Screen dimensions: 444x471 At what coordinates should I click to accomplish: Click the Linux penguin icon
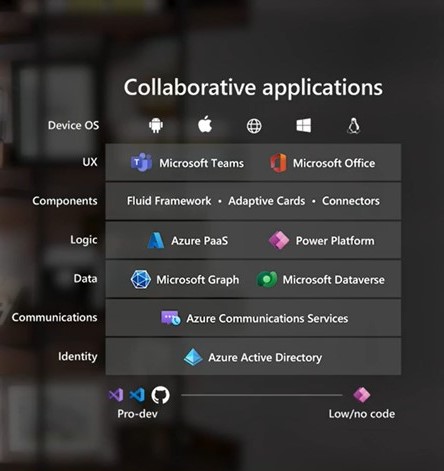(354, 126)
